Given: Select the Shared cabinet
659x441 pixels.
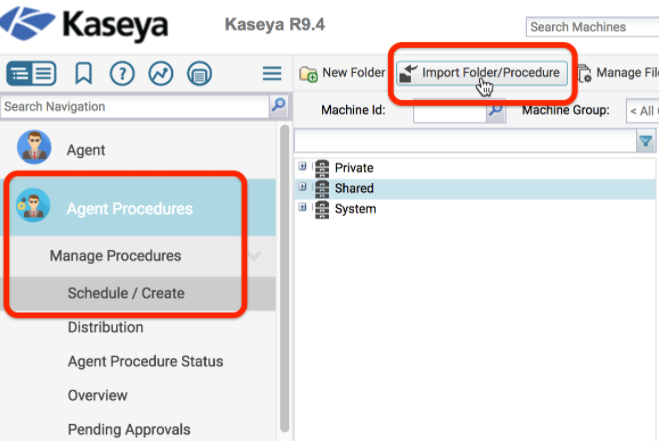Looking at the screenshot, I should coord(354,188).
